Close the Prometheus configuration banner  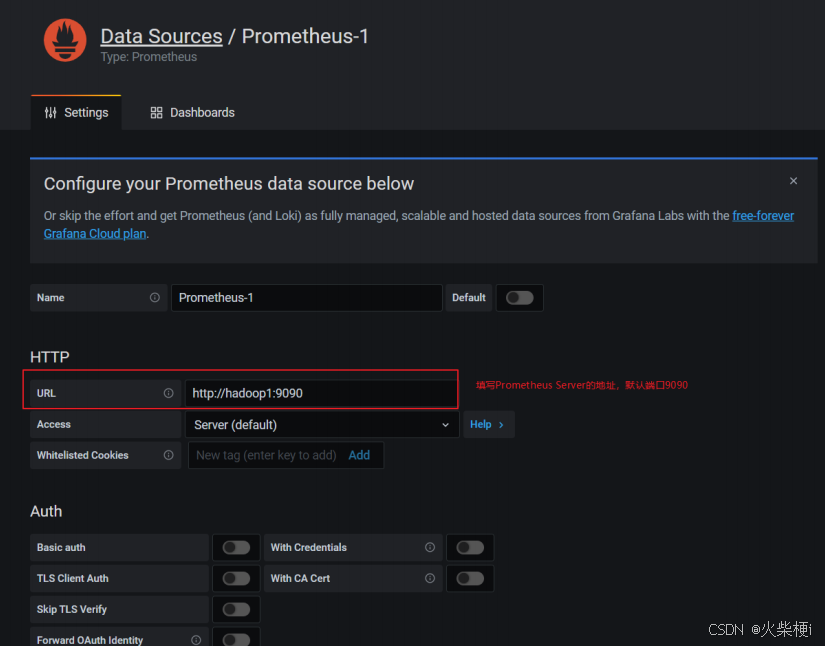(793, 181)
